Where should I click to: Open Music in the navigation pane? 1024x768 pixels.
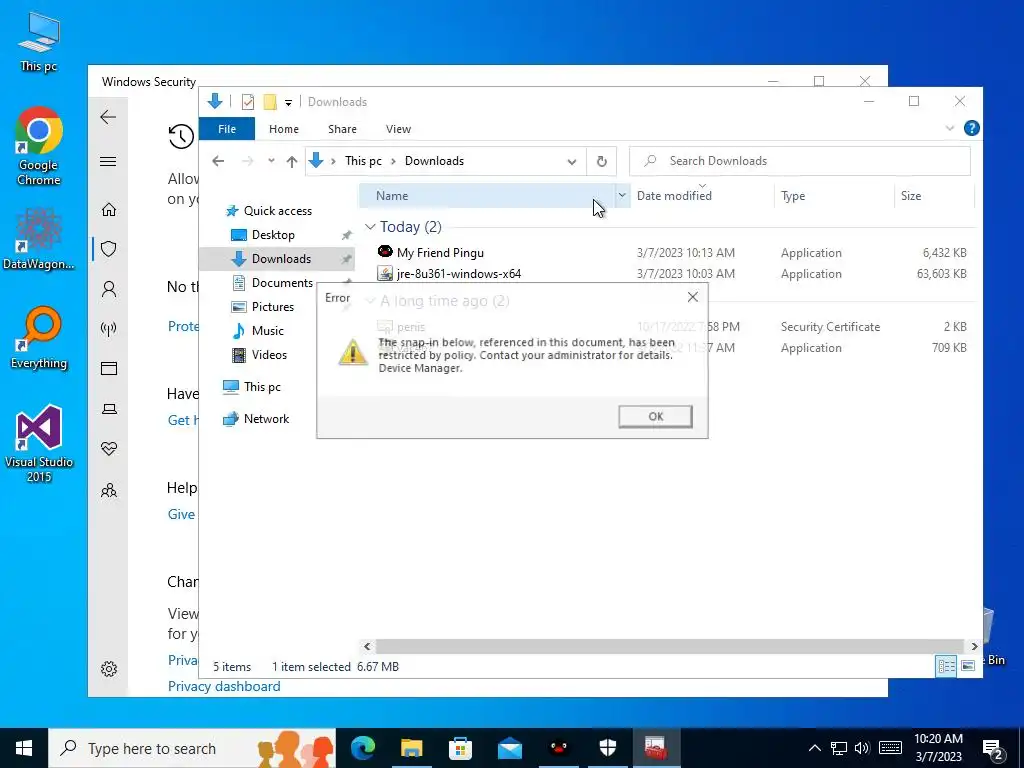(x=268, y=330)
